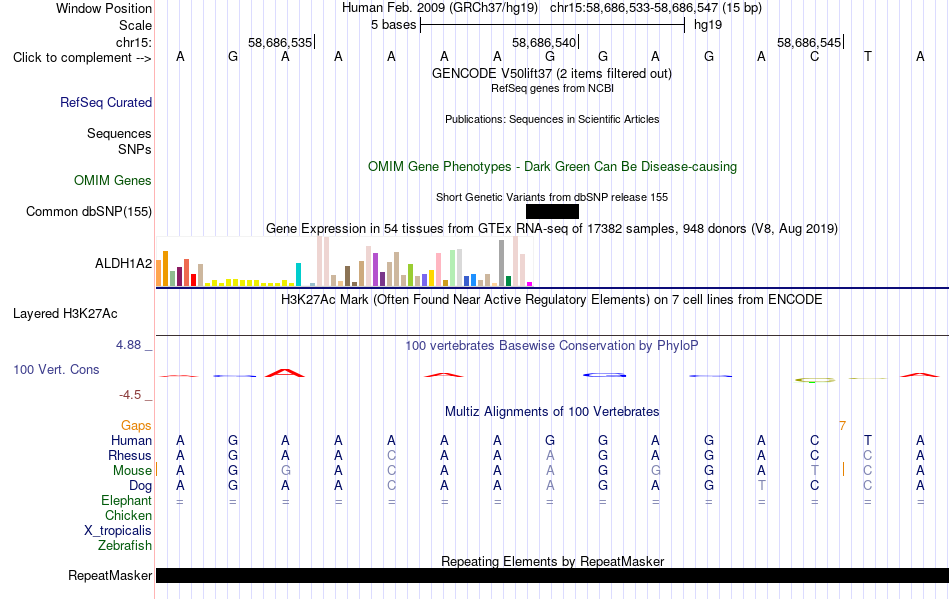Image resolution: width=950 pixels, height=599 pixels.
Task: Click the hg19 label beside scale bar
Action: coord(708,25)
